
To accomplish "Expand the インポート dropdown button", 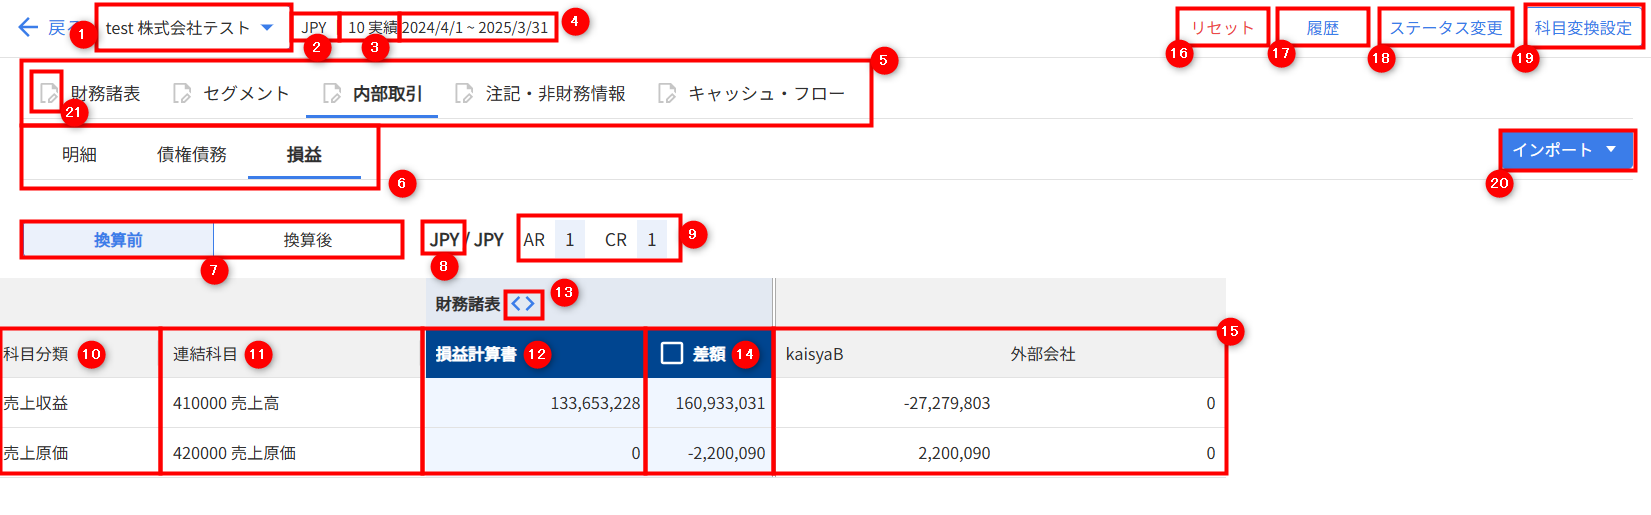I will tap(1565, 150).
